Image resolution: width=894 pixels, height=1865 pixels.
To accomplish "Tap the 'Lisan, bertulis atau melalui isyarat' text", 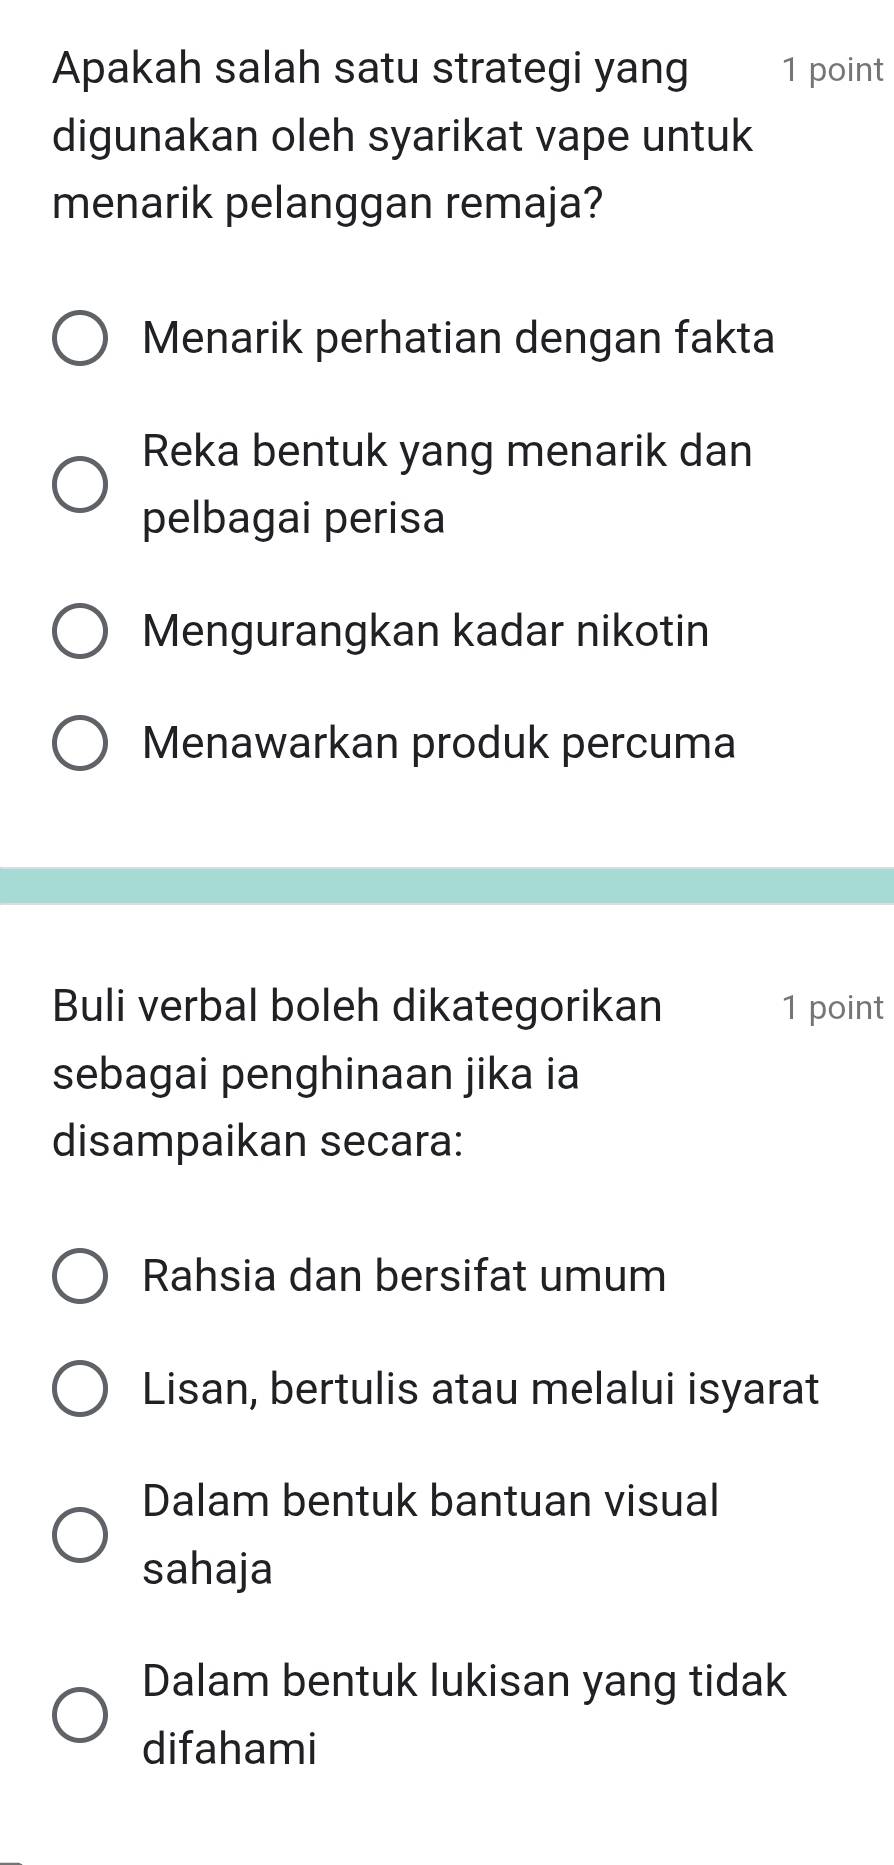I will (481, 1389).
